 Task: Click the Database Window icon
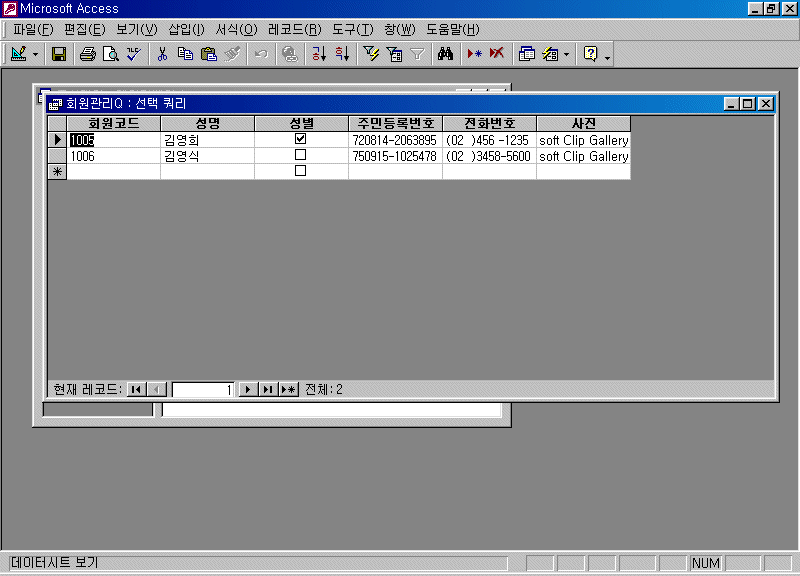pyautogui.click(x=527, y=54)
